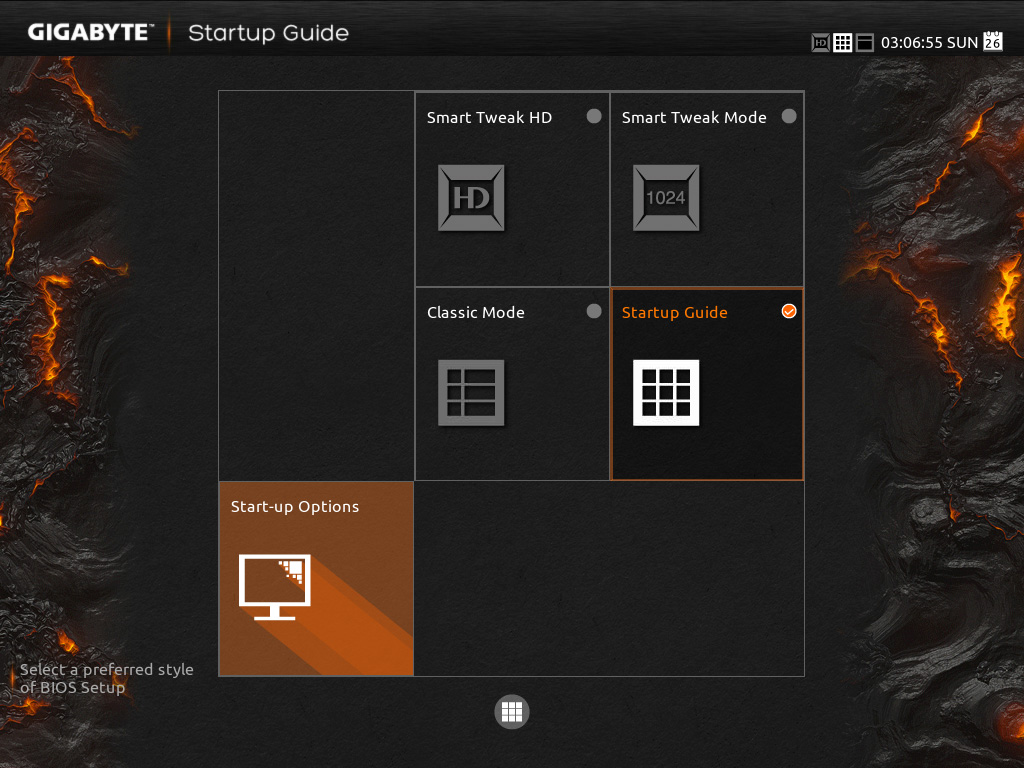1024x768 pixels.
Task: Click the grid view icon in top bar
Action: tap(843, 43)
